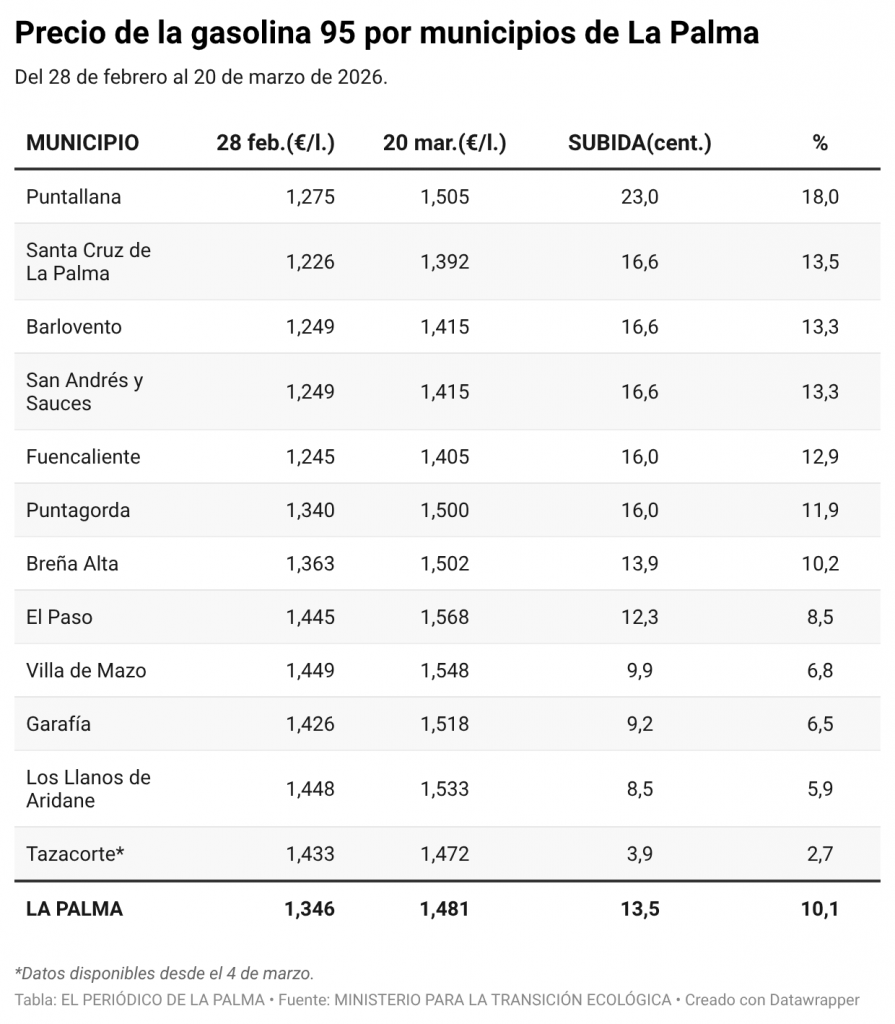The image size is (895, 1024).
Task: Select the Garafía municipality name
Action: tap(58, 724)
